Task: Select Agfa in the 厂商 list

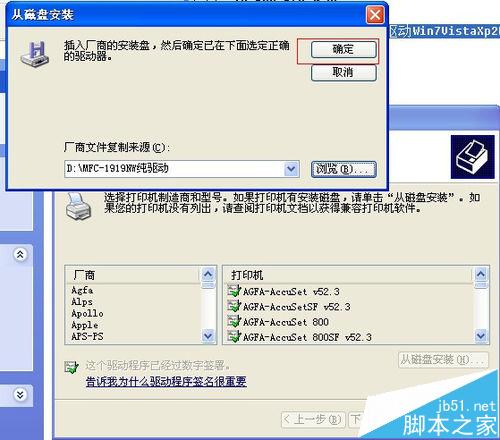Action: pyautogui.click(x=82, y=290)
